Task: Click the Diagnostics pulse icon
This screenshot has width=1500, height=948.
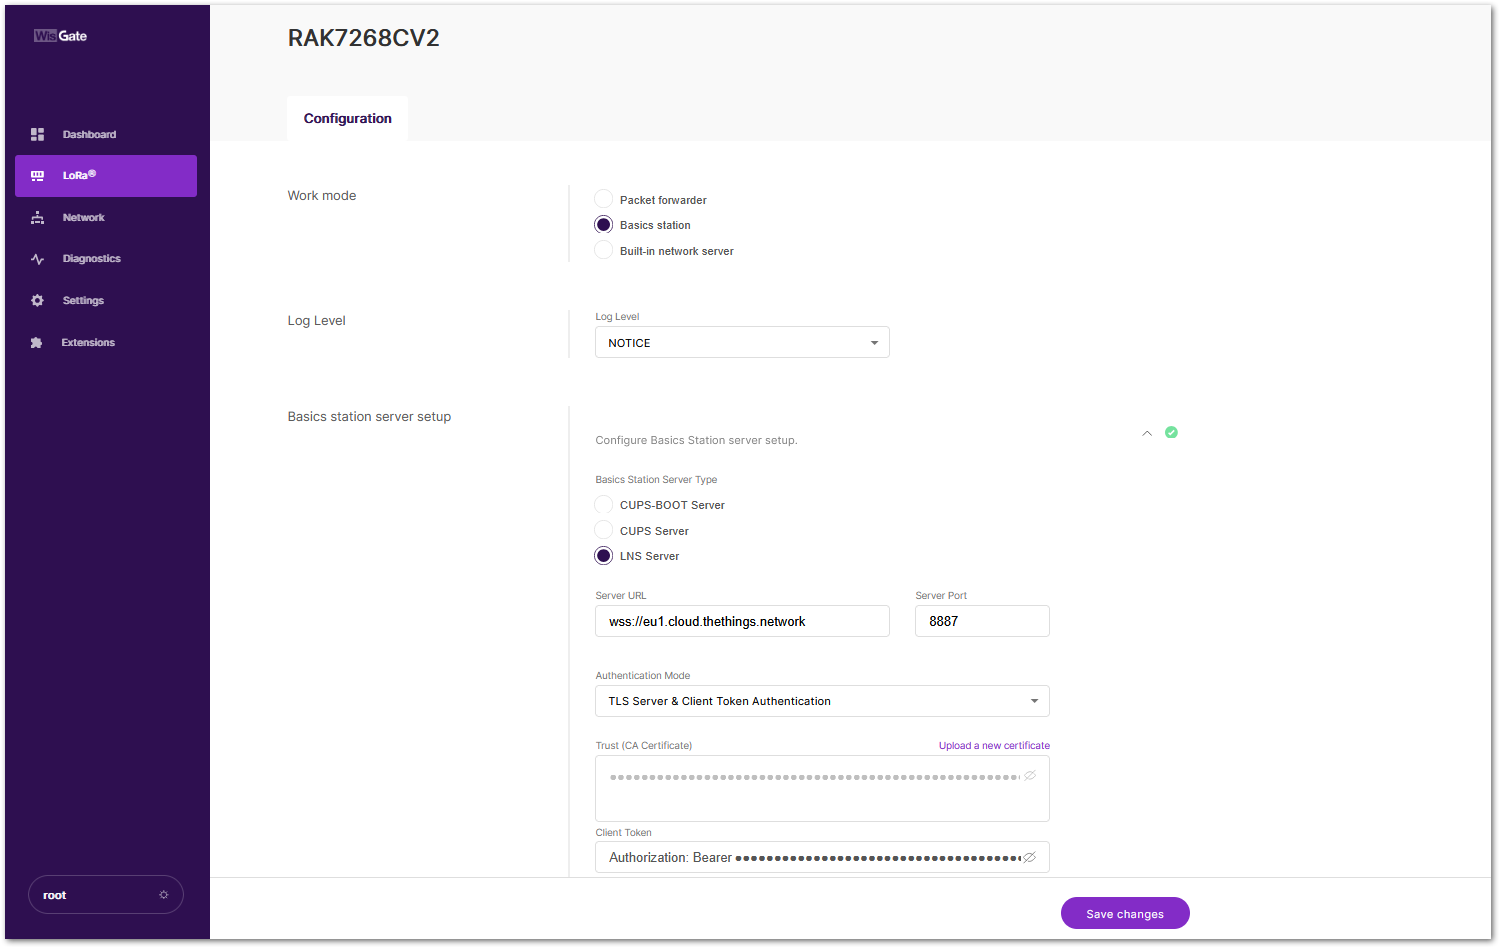Action: pos(37,259)
